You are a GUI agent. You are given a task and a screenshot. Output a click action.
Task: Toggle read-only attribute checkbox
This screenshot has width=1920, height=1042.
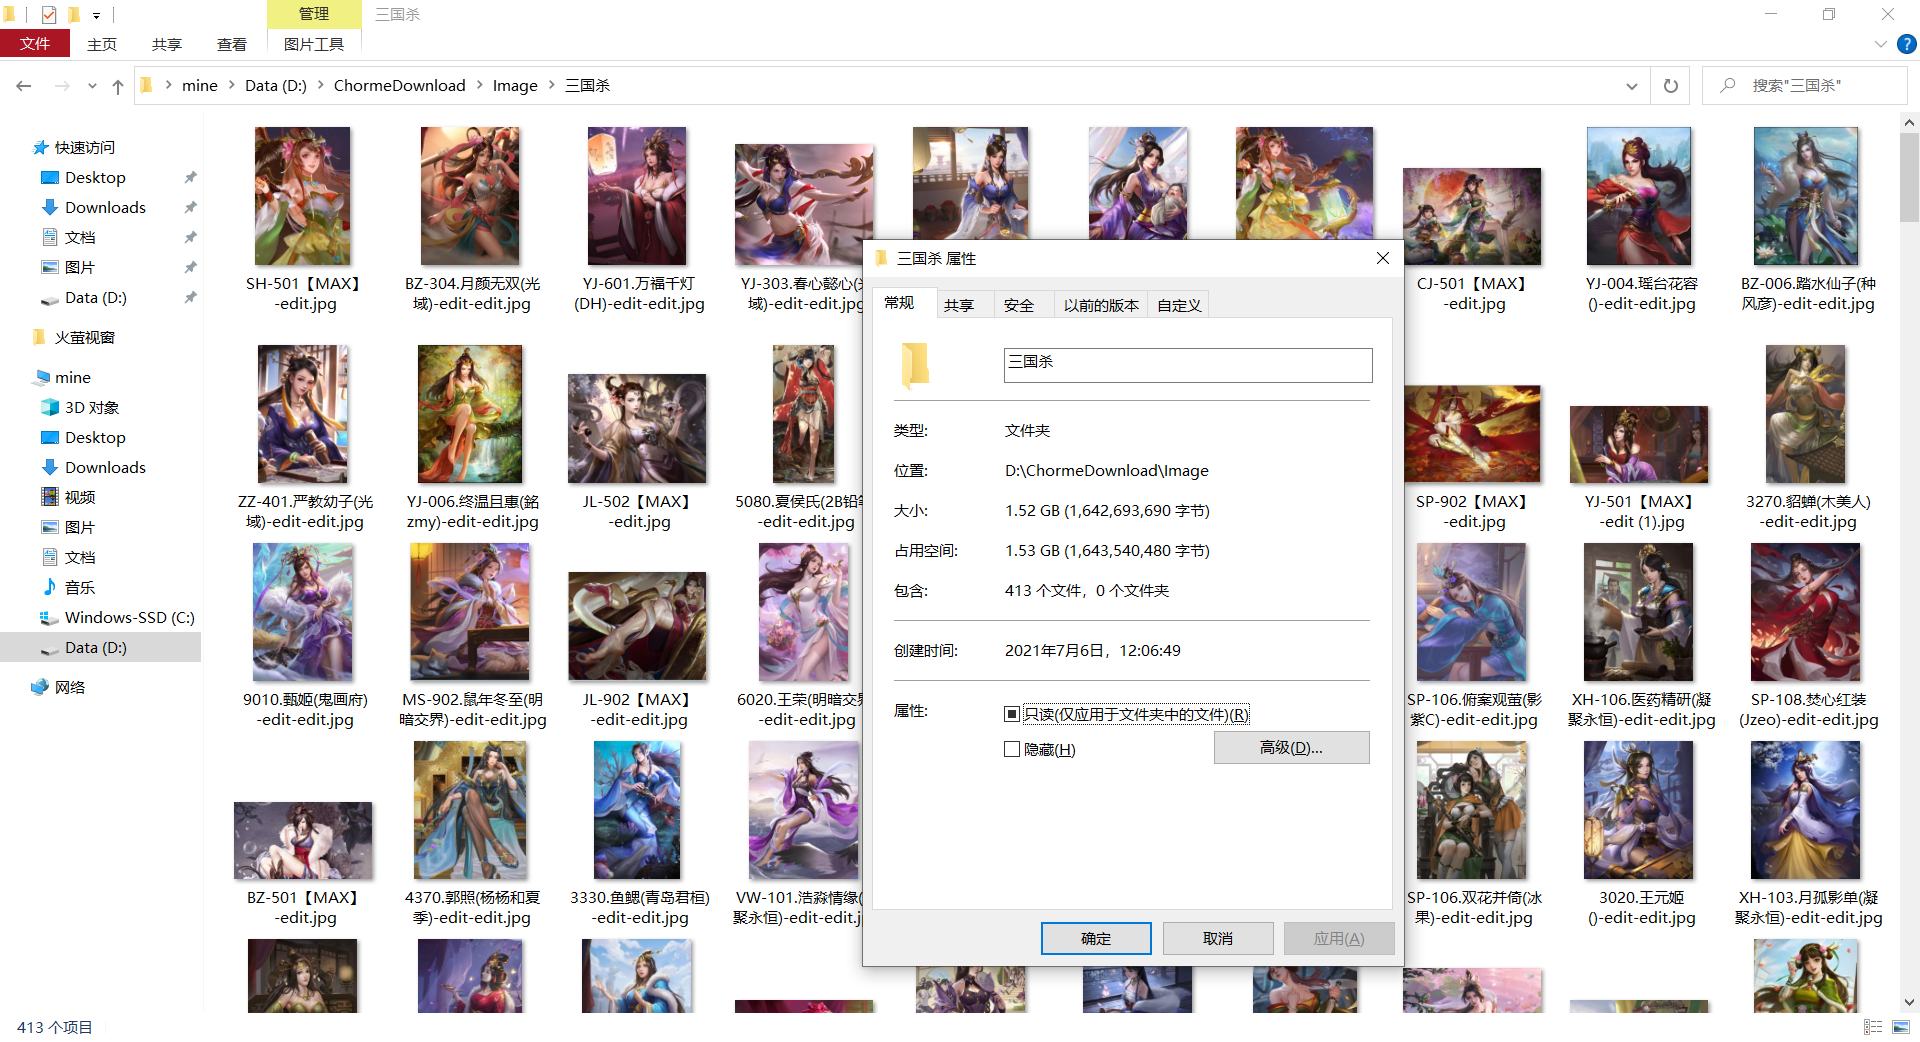coord(1012,714)
